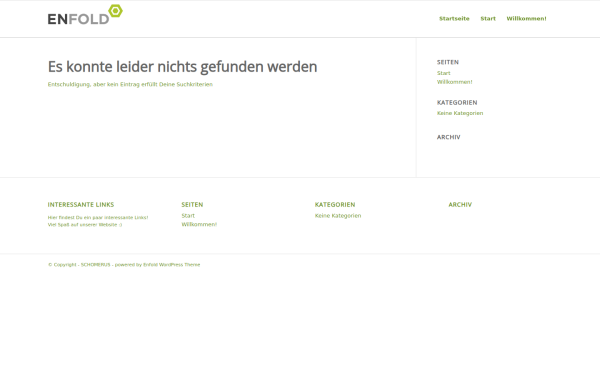This screenshot has width=600, height=375.
Task: Open Willkommen! link under sidebar Seiten
Action: [455, 82]
